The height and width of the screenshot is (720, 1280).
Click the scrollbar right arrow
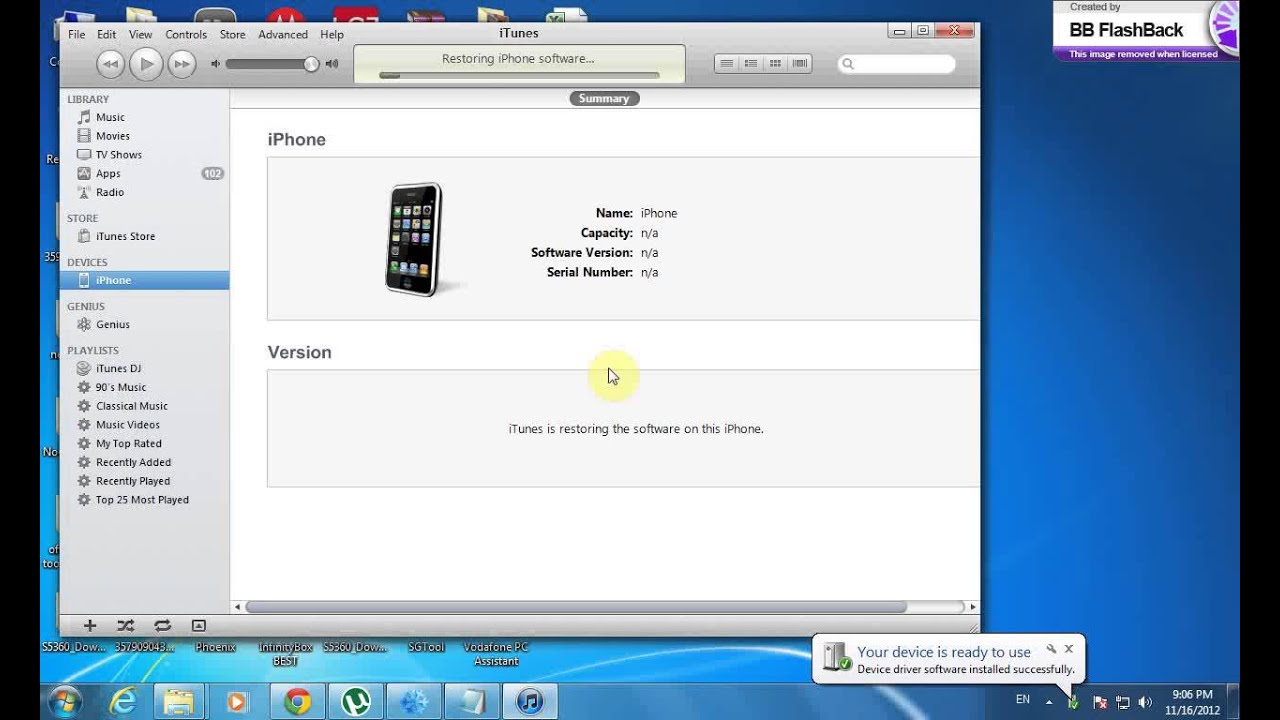(x=973, y=607)
